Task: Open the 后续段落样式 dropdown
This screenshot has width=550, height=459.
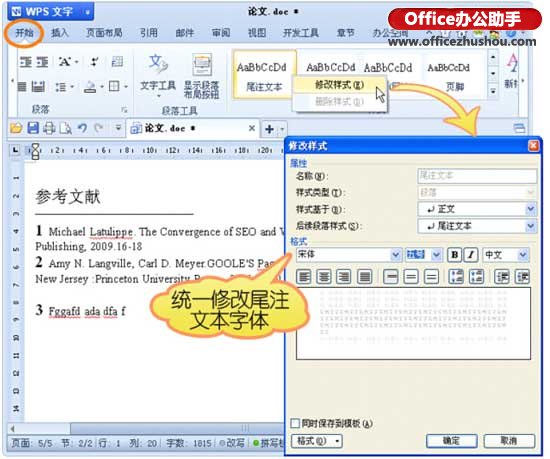Action: click(530, 226)
